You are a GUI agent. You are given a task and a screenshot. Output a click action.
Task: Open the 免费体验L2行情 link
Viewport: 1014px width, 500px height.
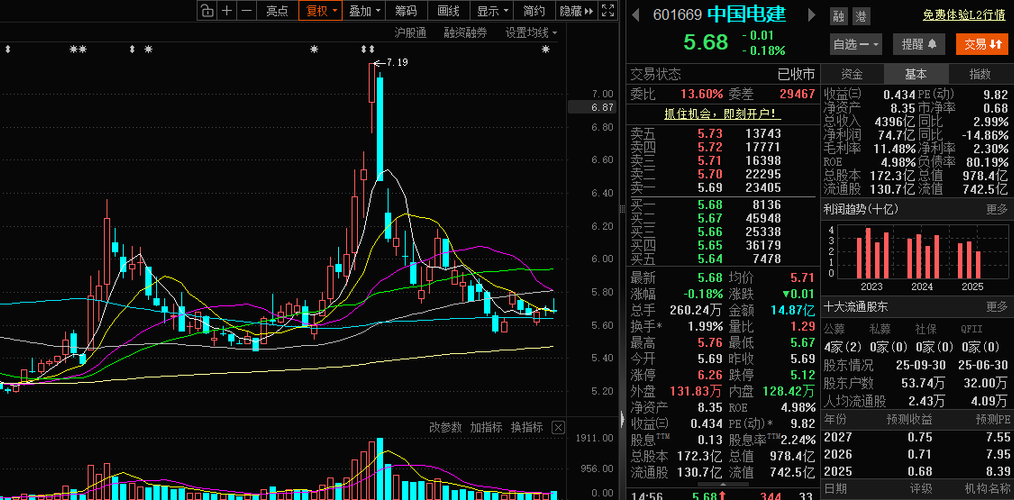965,15
